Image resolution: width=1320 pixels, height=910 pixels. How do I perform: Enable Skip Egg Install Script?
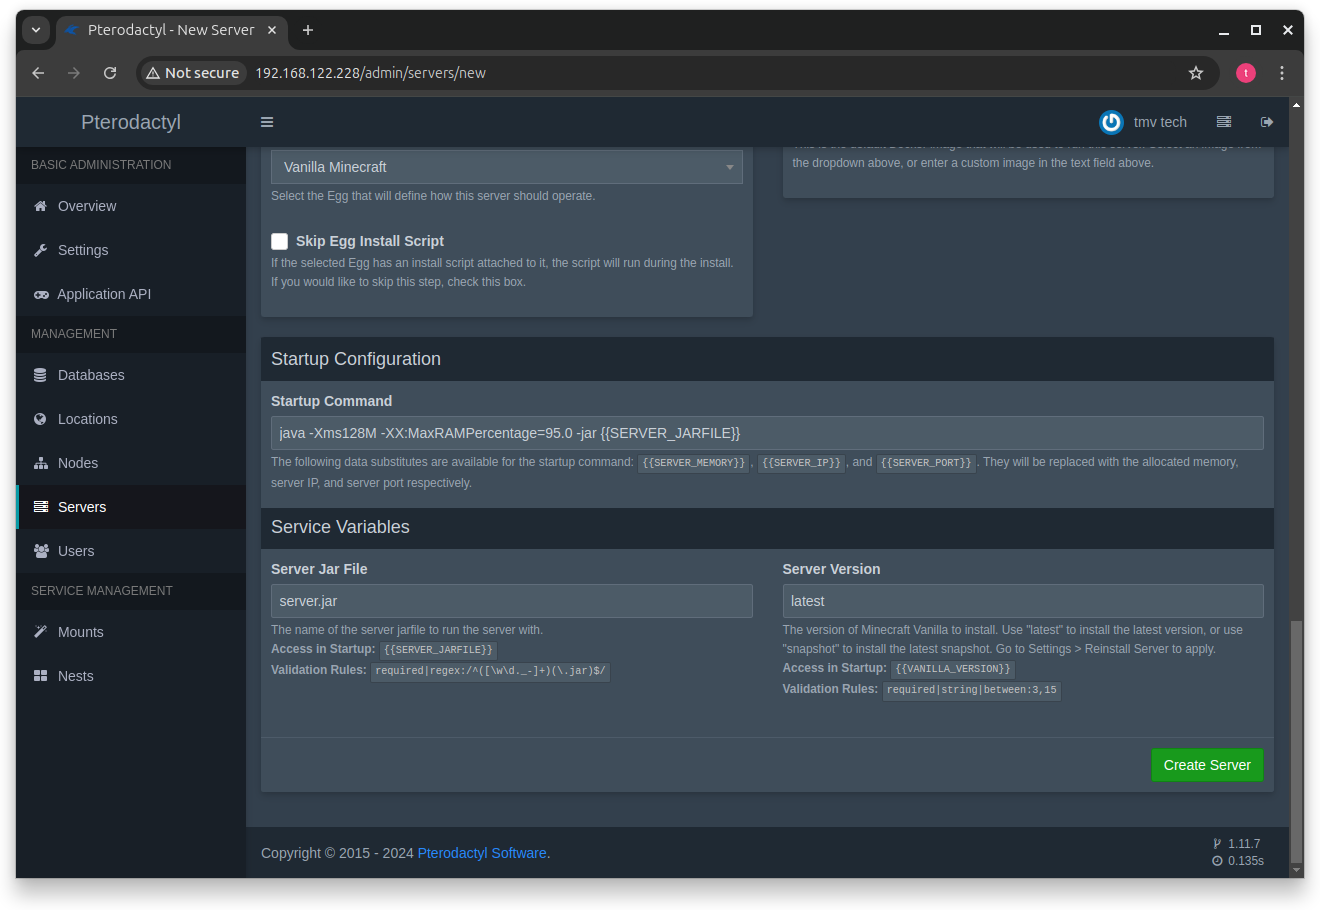[x=279, y=241]
